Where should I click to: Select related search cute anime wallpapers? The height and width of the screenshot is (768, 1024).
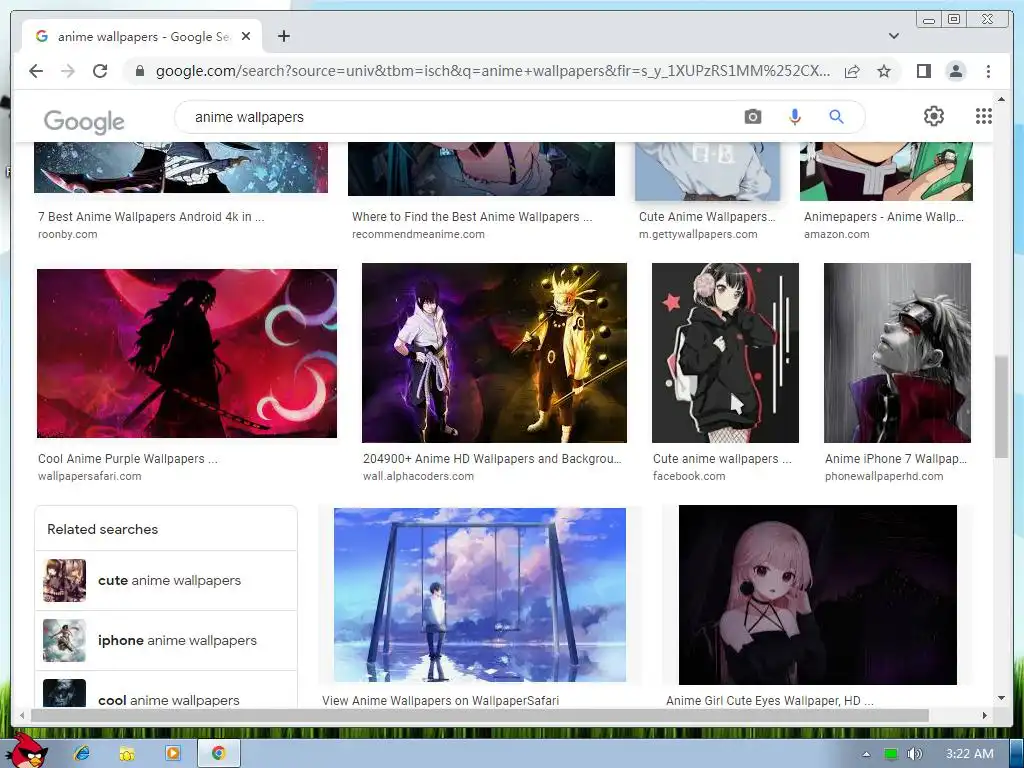[166, 581]
